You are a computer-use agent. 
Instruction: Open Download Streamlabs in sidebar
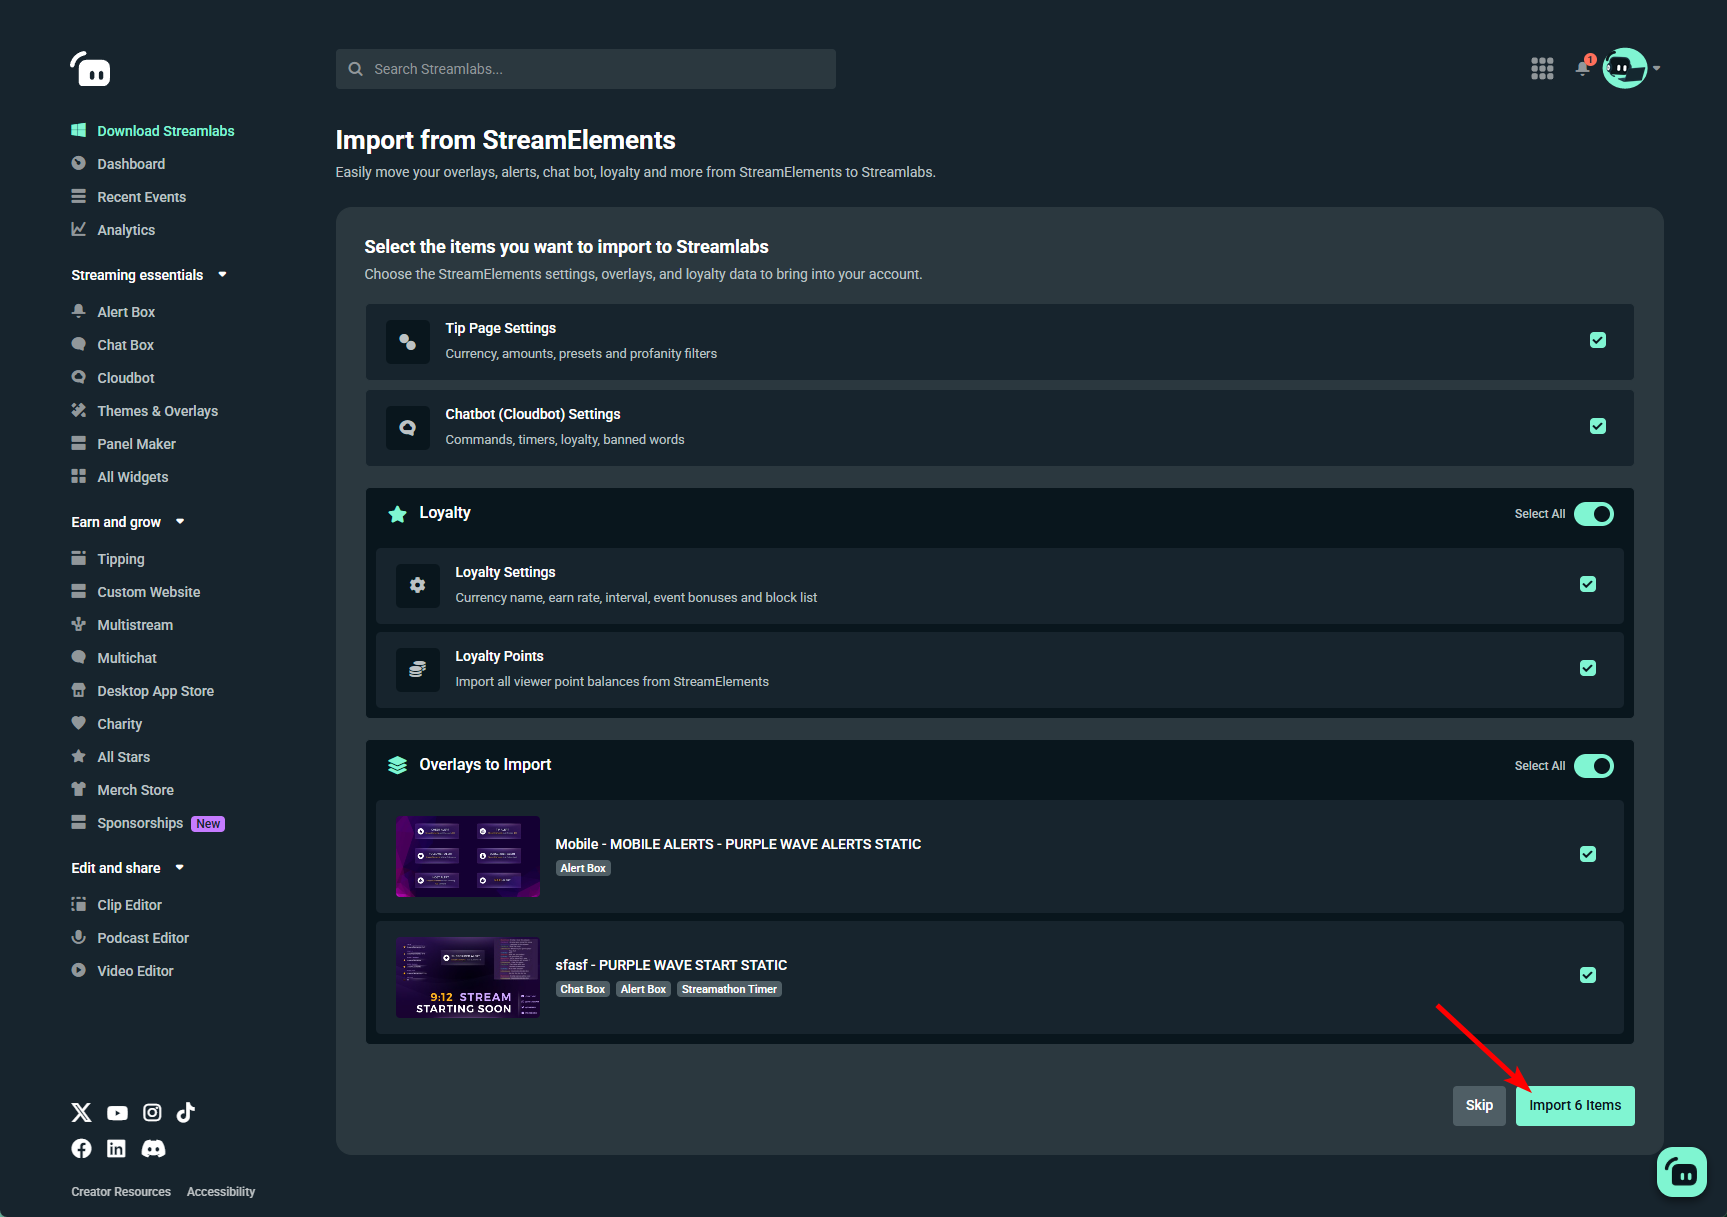pyautogui.click(x=153, y=131)
